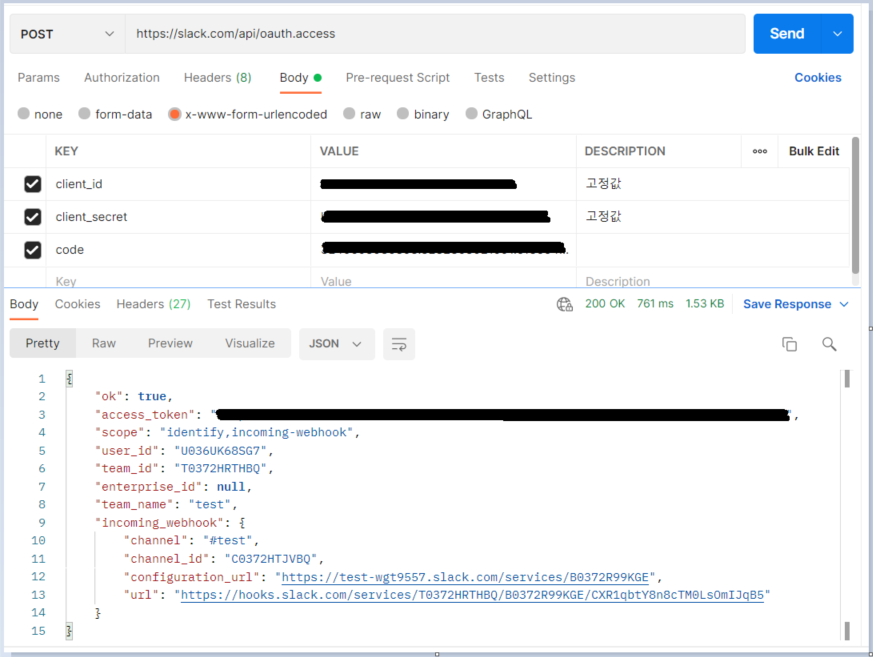Click the "U036UK68SG7" user_id value
The height and width of the screenshot is (657, 873).
click(x=220, y=451)
